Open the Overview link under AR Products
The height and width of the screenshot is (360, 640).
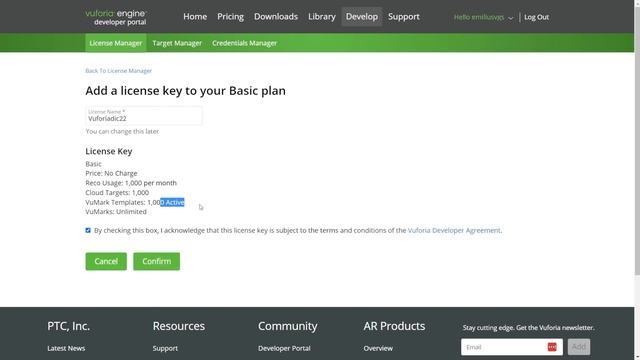[x=378, y=348]
